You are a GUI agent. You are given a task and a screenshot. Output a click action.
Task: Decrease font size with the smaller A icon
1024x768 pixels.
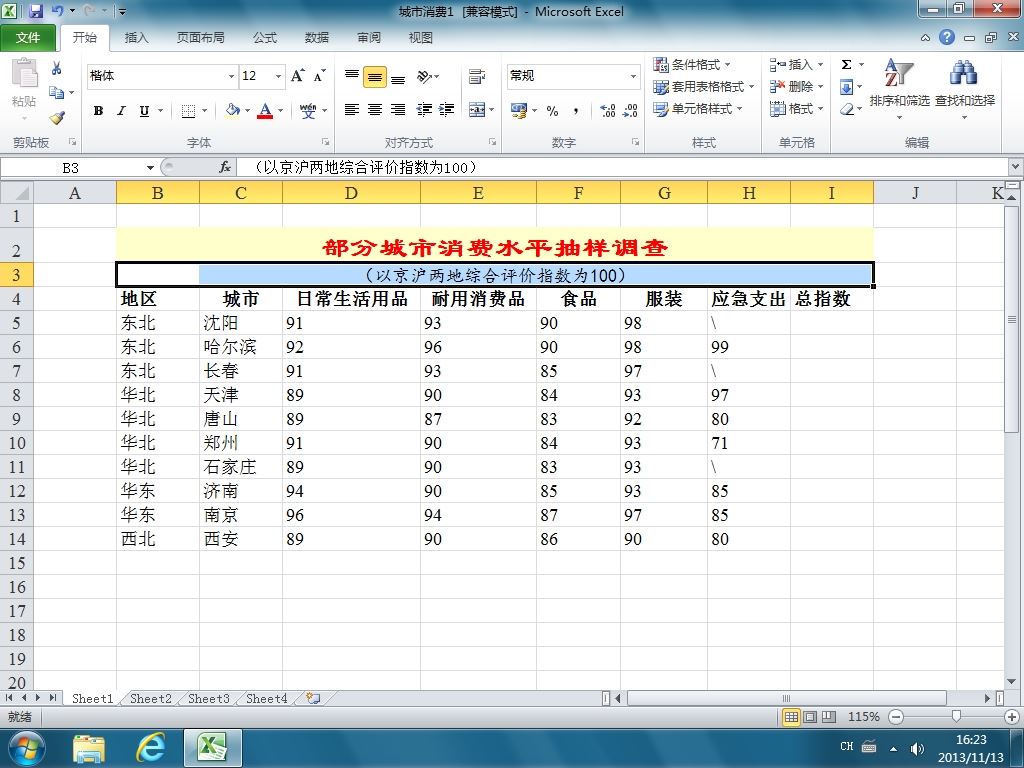click(x=319, y=76)
